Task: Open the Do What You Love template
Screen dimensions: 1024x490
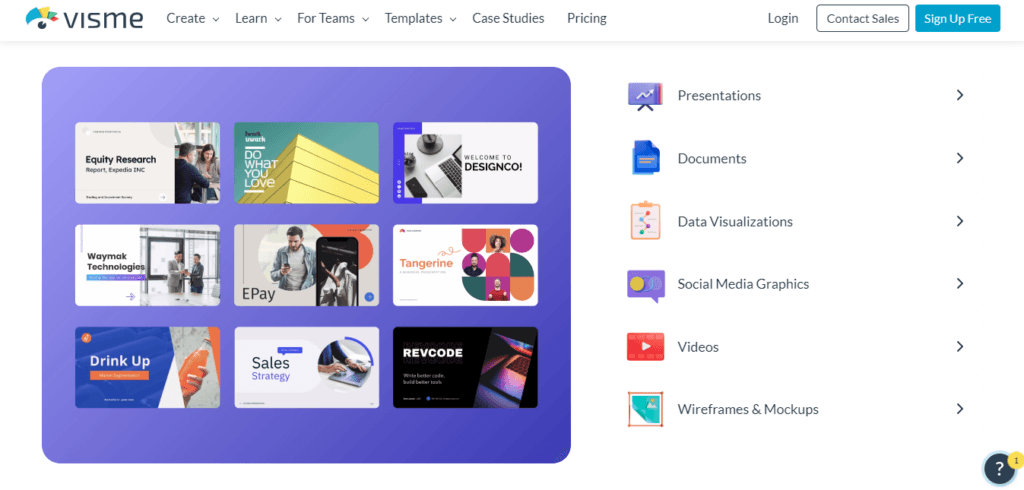Action: point(306,163)
